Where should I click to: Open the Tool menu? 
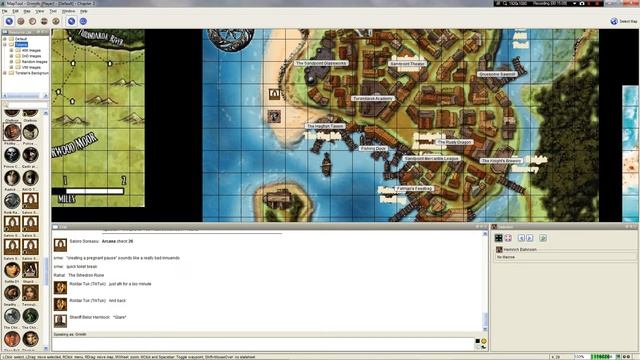click(53, 11)
